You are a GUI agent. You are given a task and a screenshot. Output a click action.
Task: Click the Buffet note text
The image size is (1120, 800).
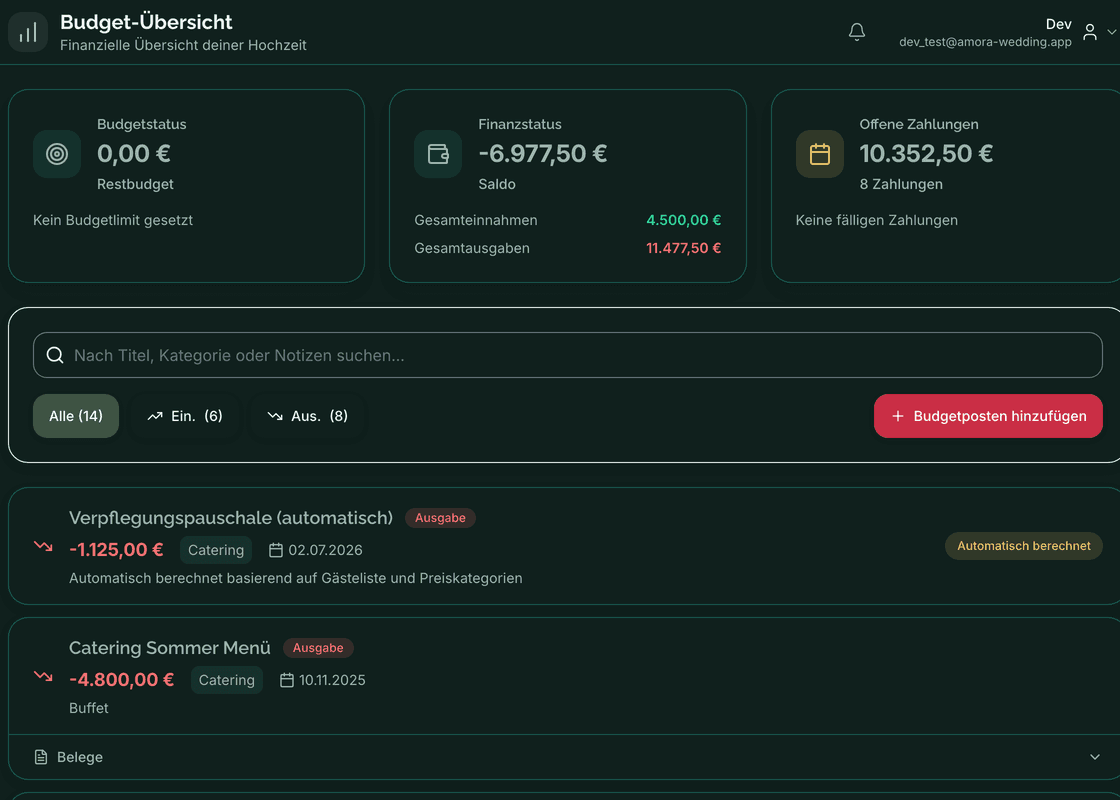pos(89,708)
